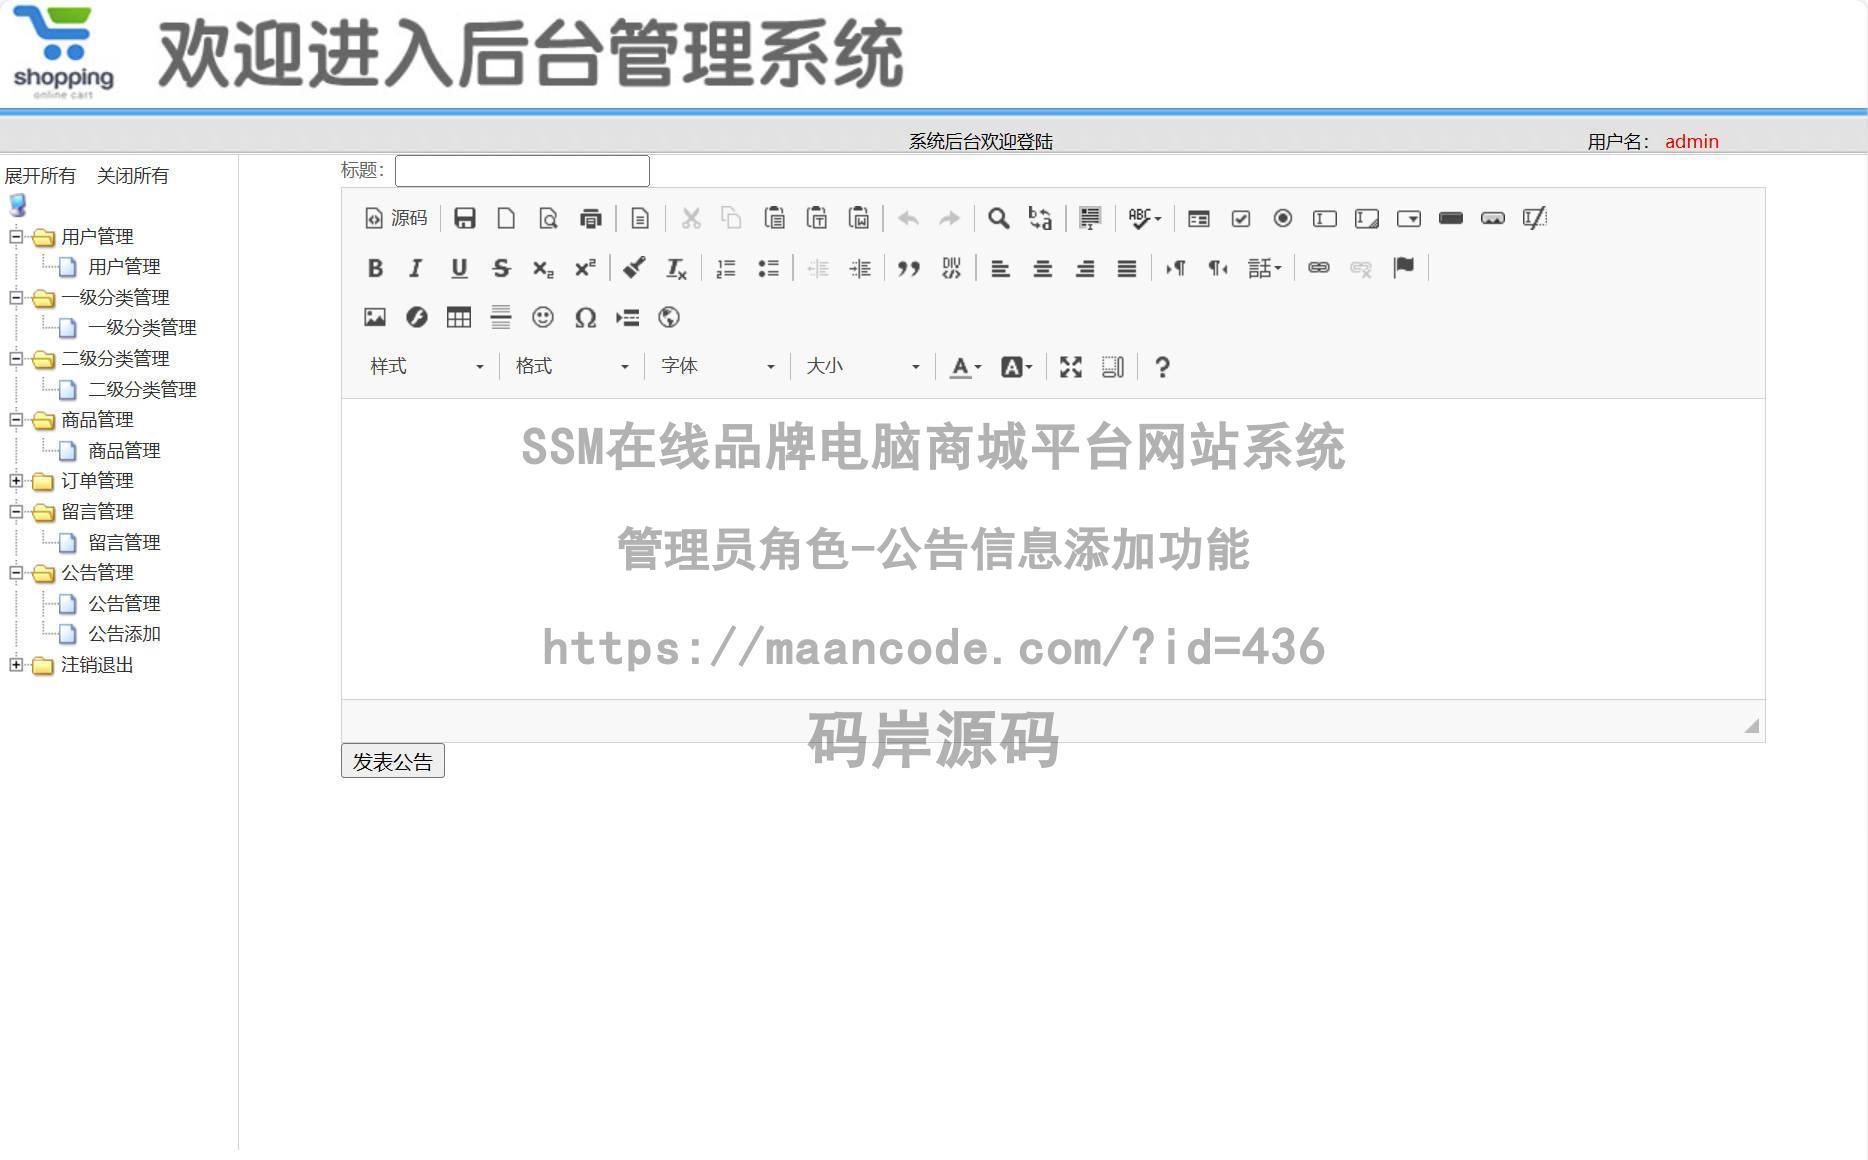Toggle numbered list
This screenshot has width=1868, height=1160.
pyautogui.click(x=726, y=268)
